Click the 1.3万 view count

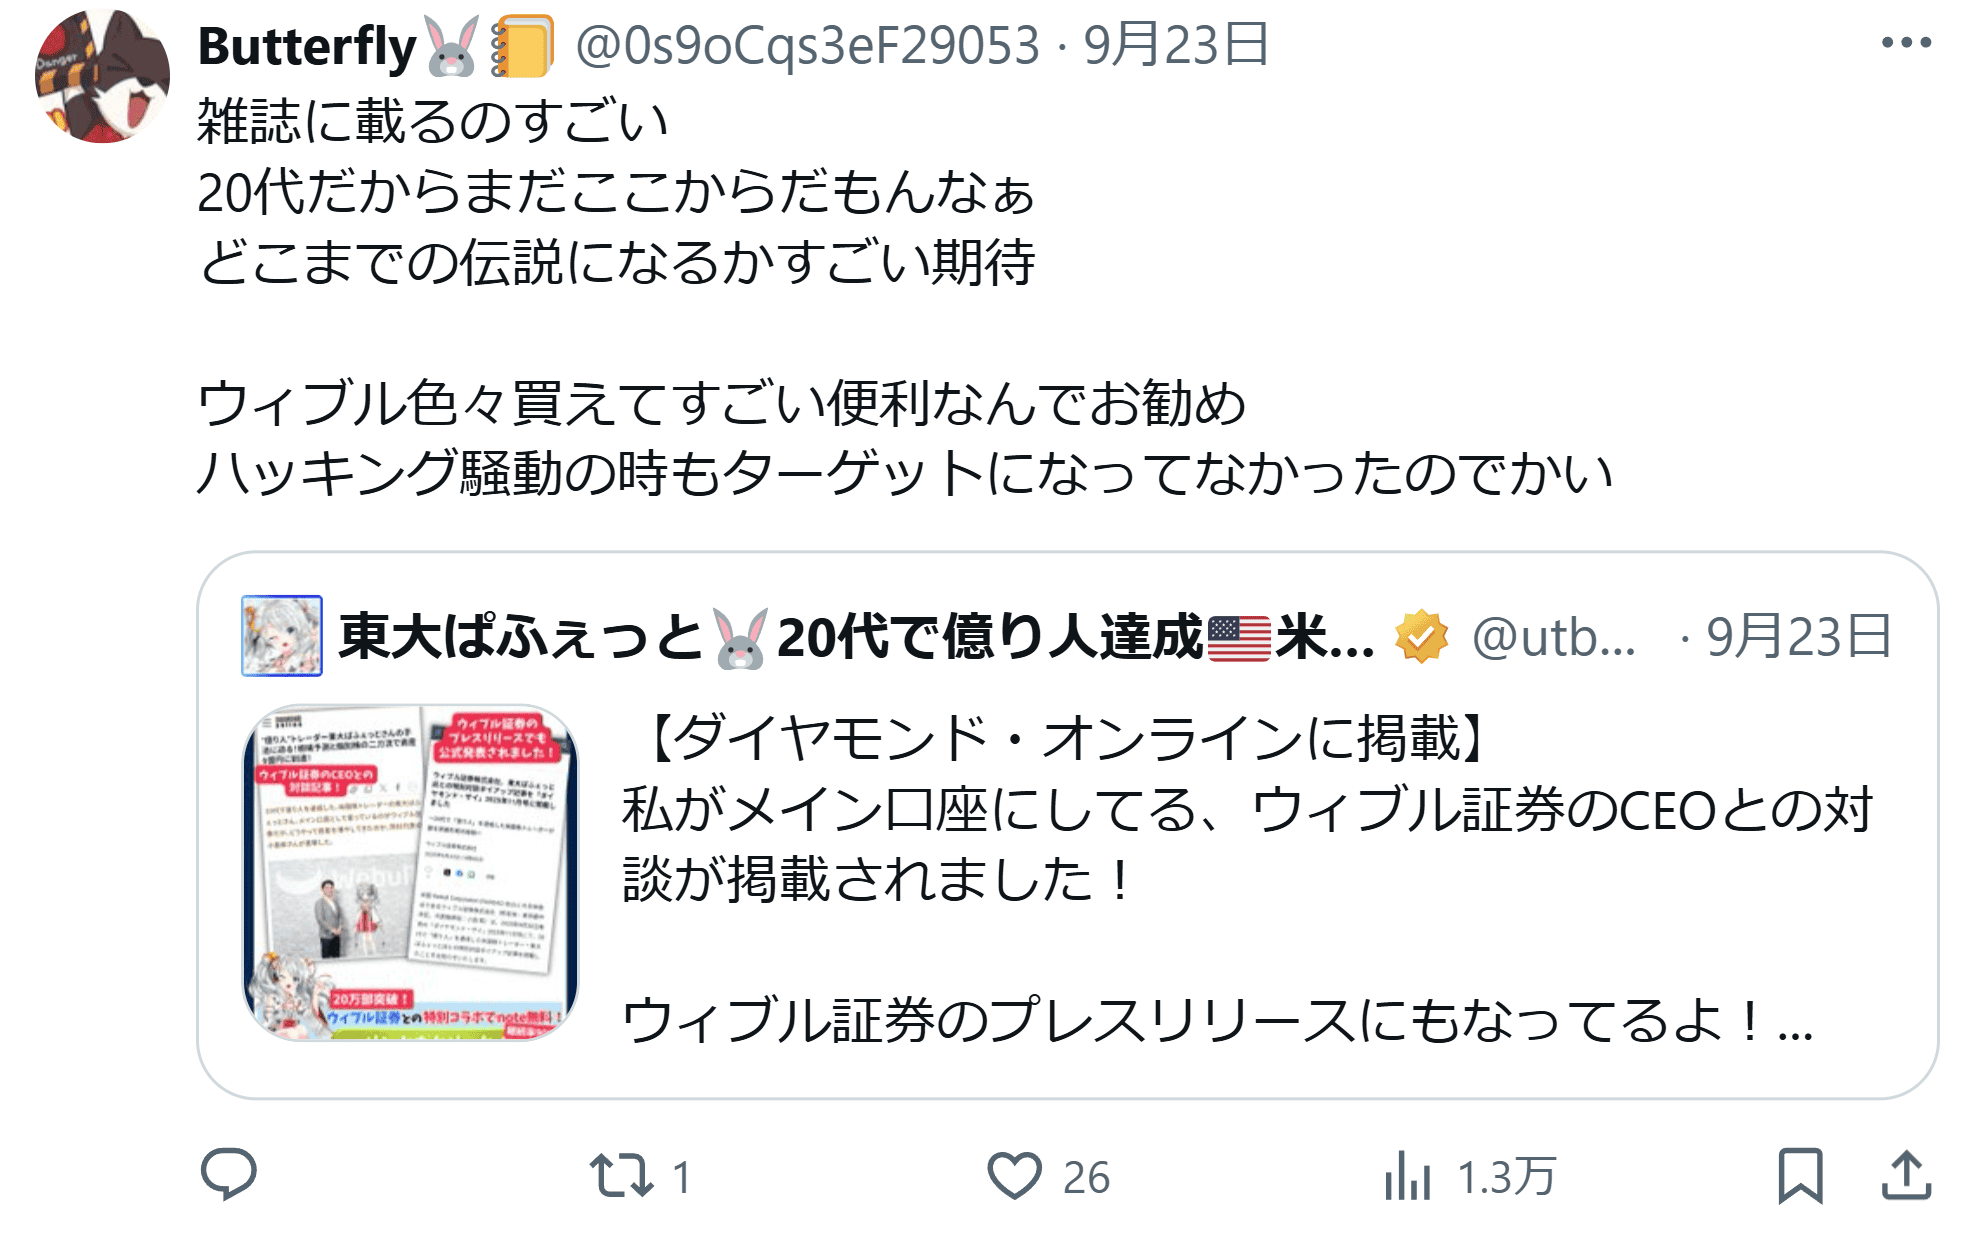(1507, 1178)
